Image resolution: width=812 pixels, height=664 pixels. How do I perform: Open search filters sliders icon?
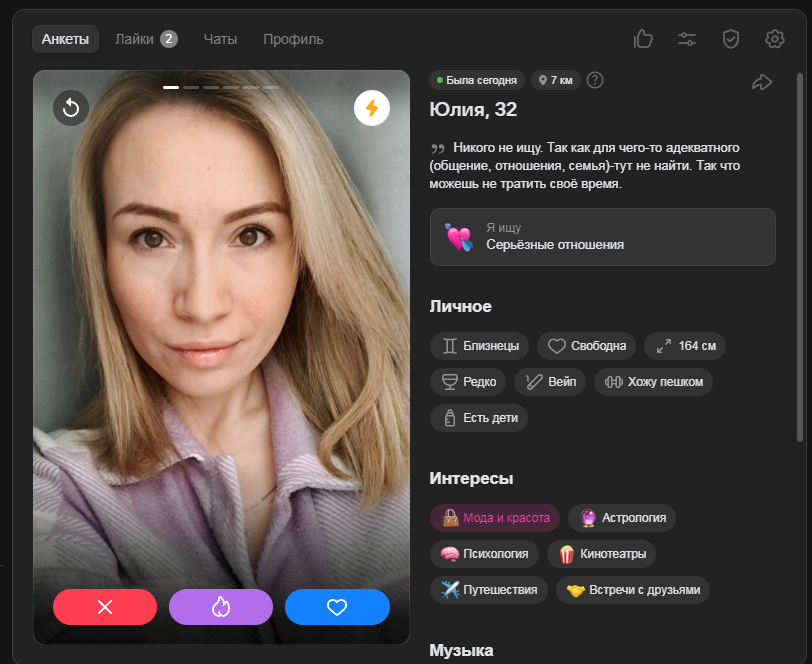687,39
